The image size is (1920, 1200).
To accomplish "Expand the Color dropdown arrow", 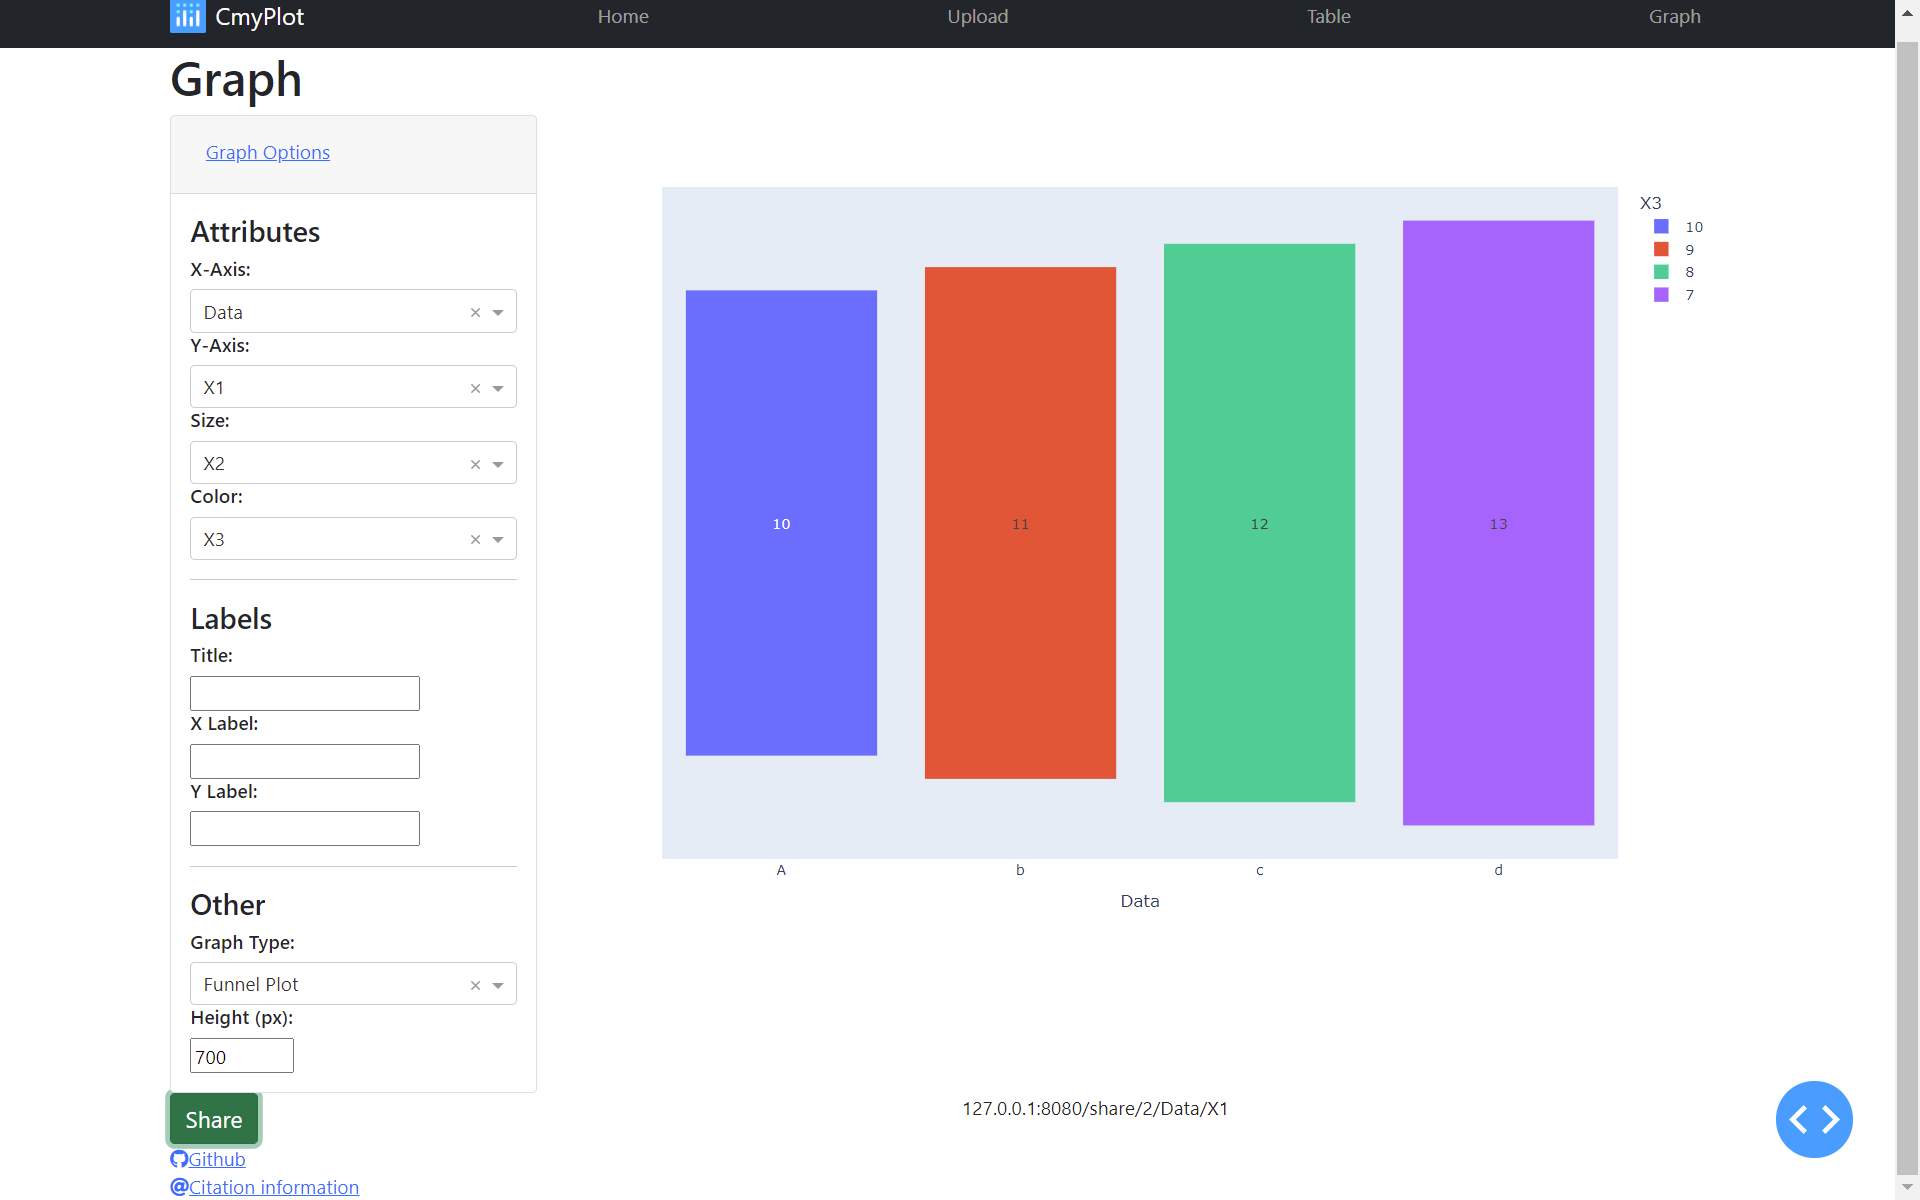I will tap(498, 540).
